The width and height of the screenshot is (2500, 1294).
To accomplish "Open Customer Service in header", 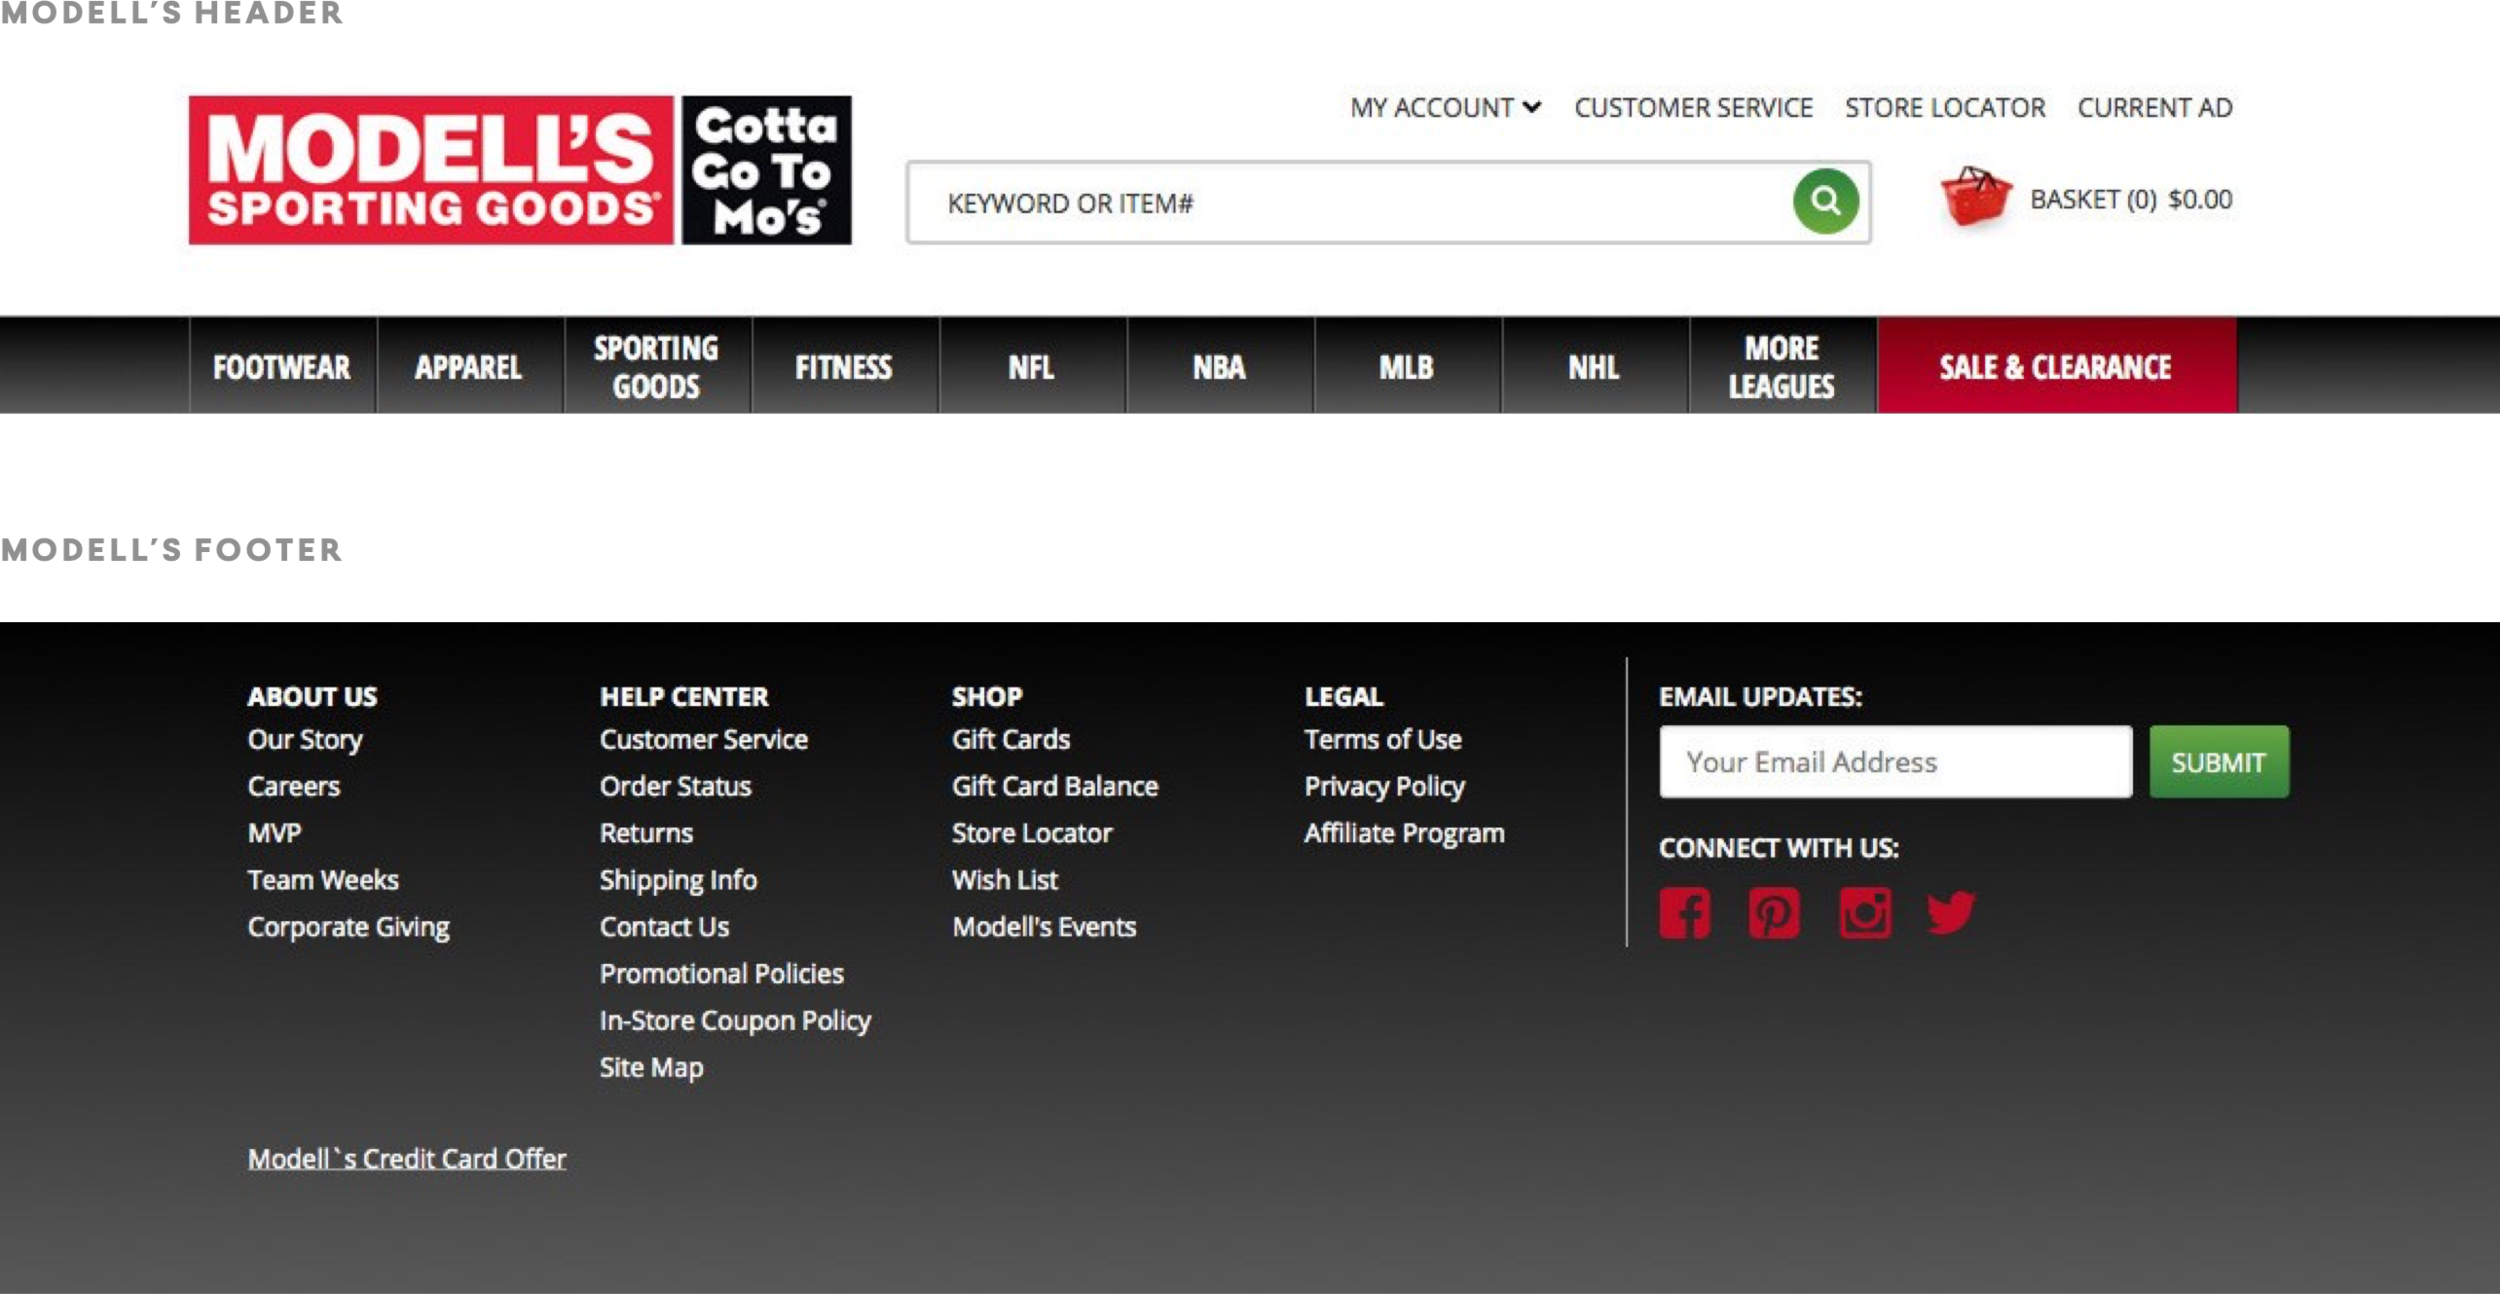I will 1693,108.
